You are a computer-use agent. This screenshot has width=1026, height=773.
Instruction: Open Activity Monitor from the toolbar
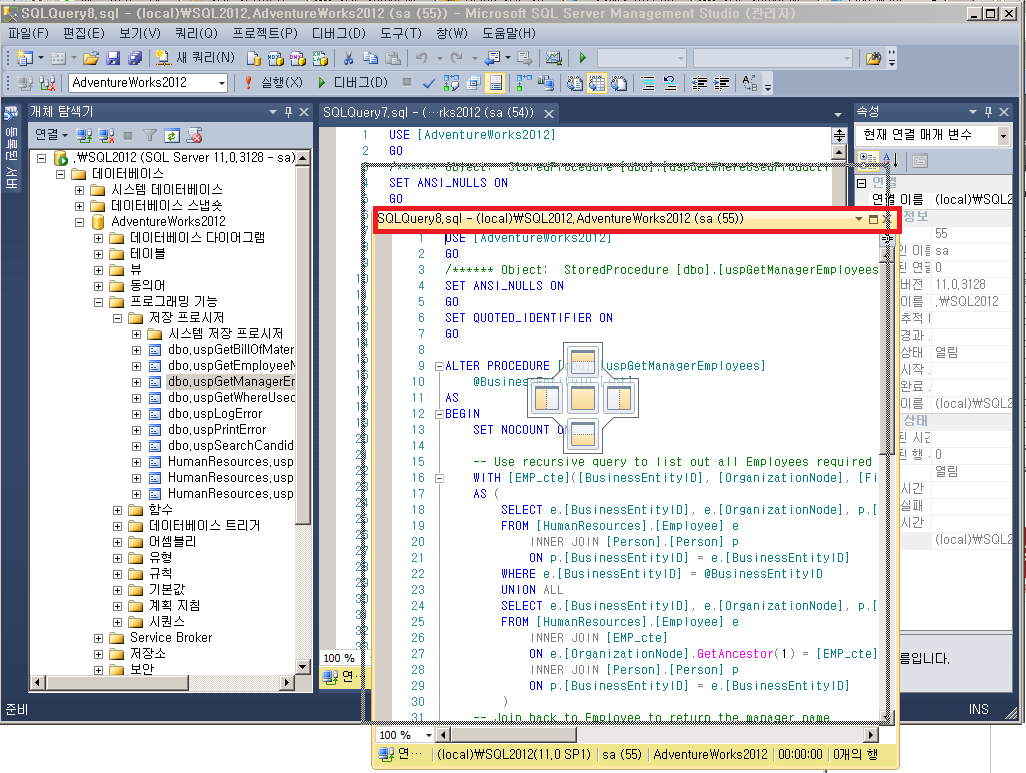point(554,58)
